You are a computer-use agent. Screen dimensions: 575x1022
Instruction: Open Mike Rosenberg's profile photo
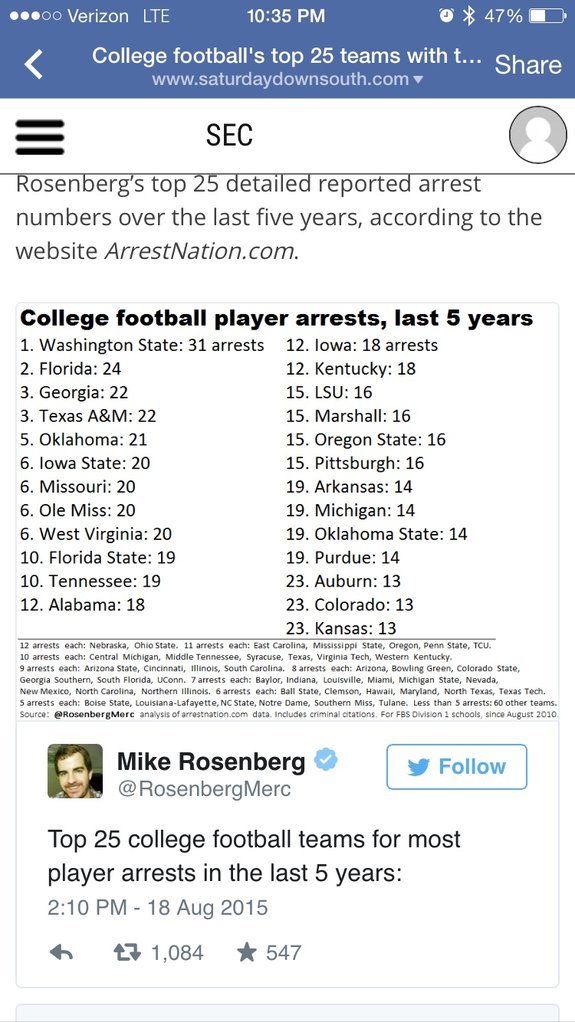[x=75, y=771]
